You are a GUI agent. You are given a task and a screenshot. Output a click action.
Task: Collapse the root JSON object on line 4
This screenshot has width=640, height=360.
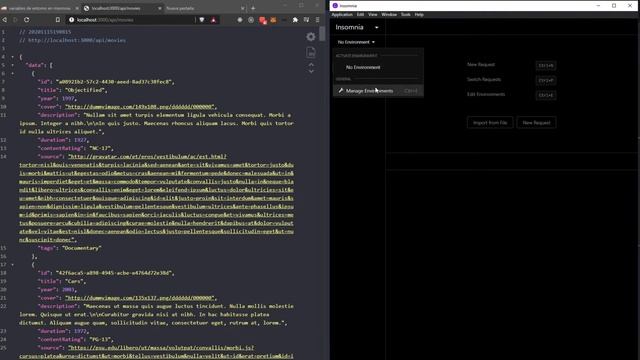point(12,57)
